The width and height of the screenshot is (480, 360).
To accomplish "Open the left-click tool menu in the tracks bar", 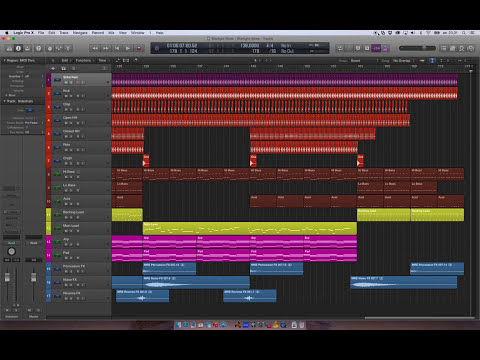I will [256, 60].
